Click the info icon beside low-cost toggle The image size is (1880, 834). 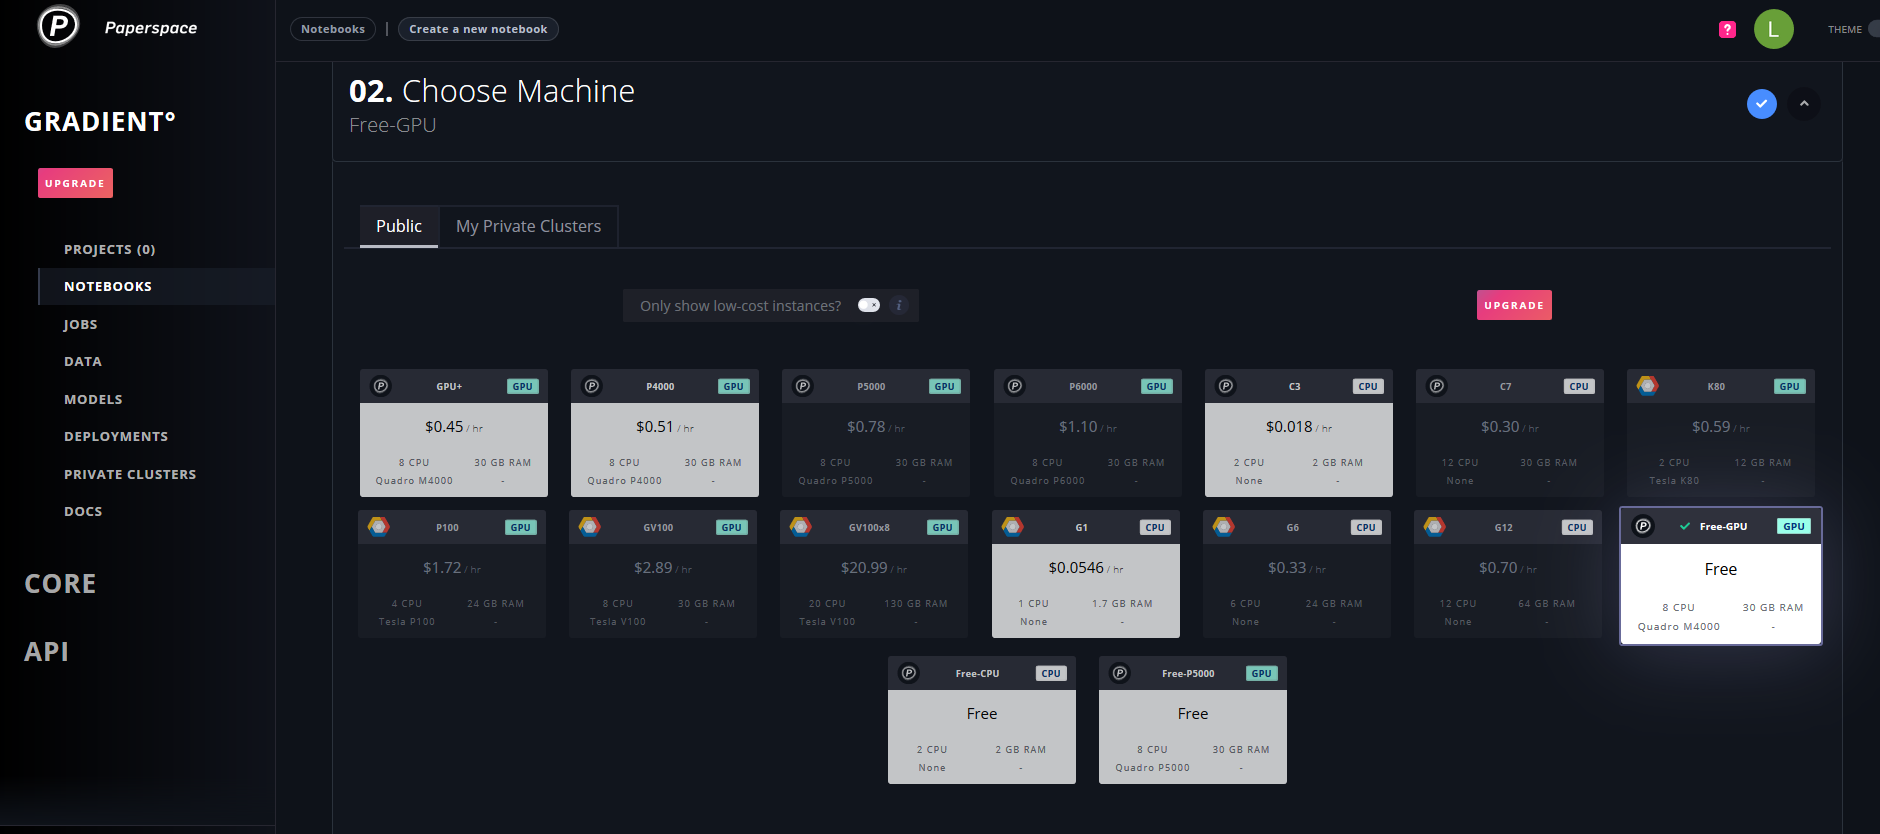[x=899, y=305]
